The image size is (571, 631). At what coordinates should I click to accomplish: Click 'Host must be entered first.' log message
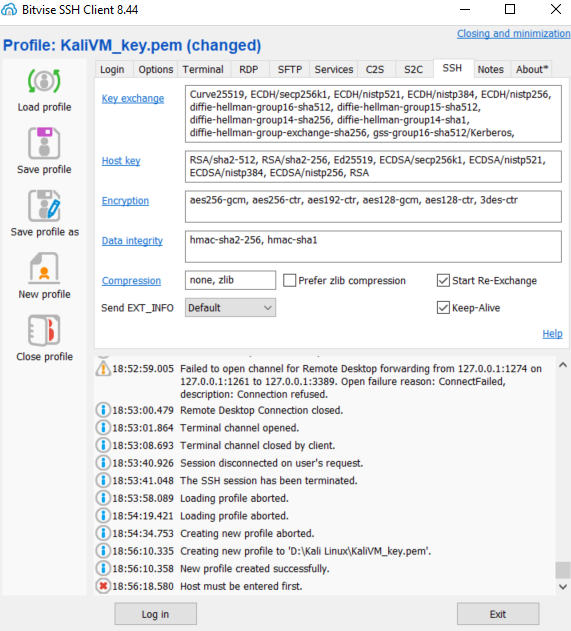pos(241,586)
